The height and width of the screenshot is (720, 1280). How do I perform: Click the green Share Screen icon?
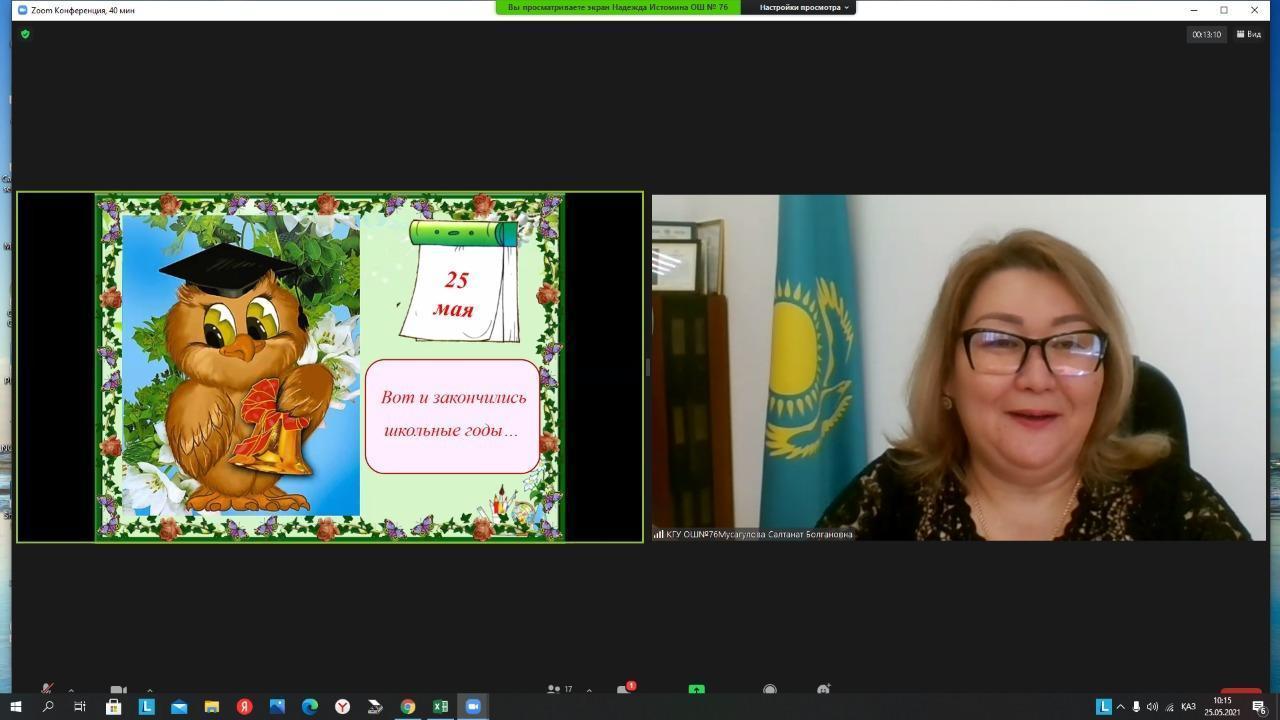(696, 690)
